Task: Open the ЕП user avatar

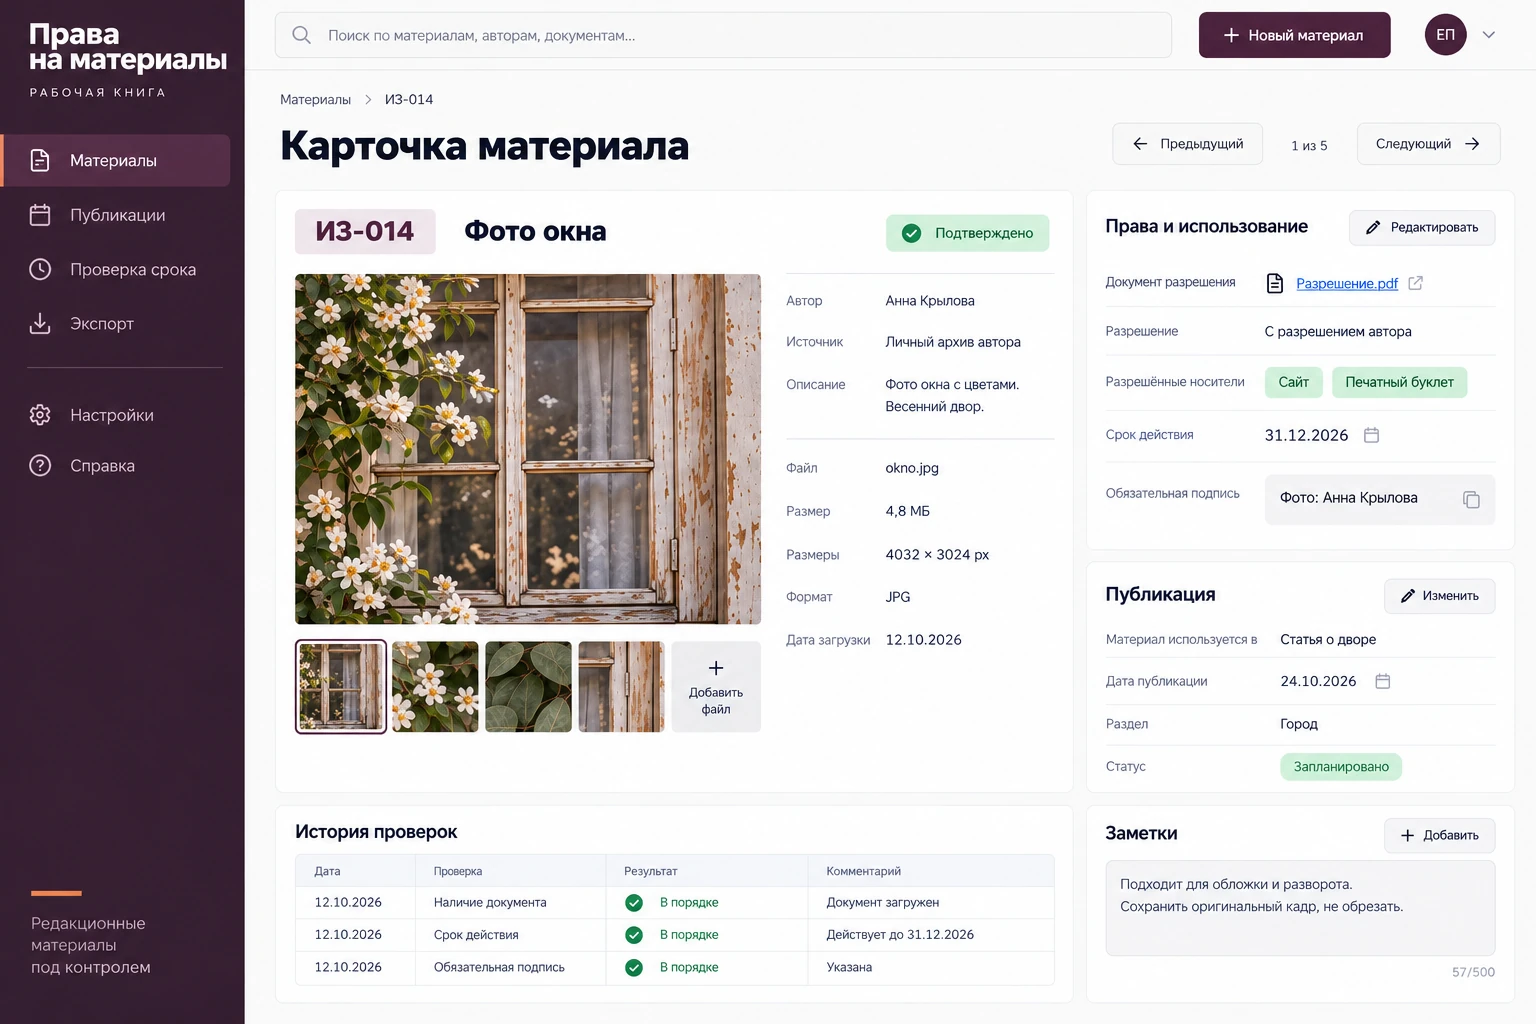Action: point(1445,35)
